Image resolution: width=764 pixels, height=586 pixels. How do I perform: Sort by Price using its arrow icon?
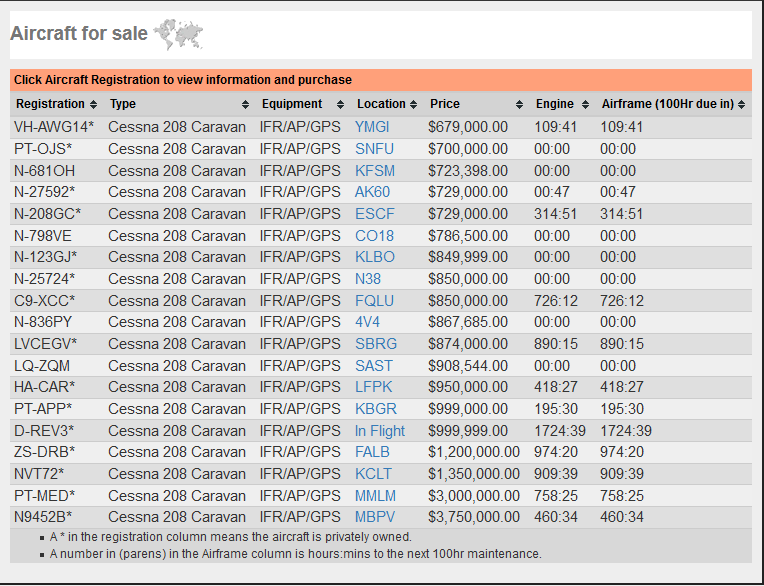[519, 104]
